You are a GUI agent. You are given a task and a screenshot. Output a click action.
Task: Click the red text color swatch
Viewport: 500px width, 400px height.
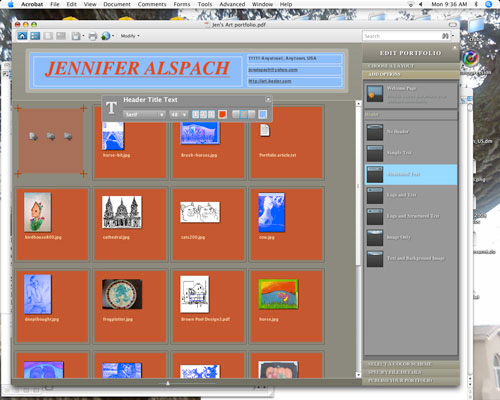pyautogui.click(x=222, y=115)
